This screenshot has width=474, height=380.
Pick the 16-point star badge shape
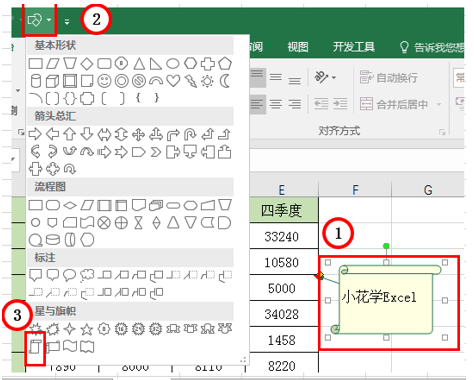[121, 329]
